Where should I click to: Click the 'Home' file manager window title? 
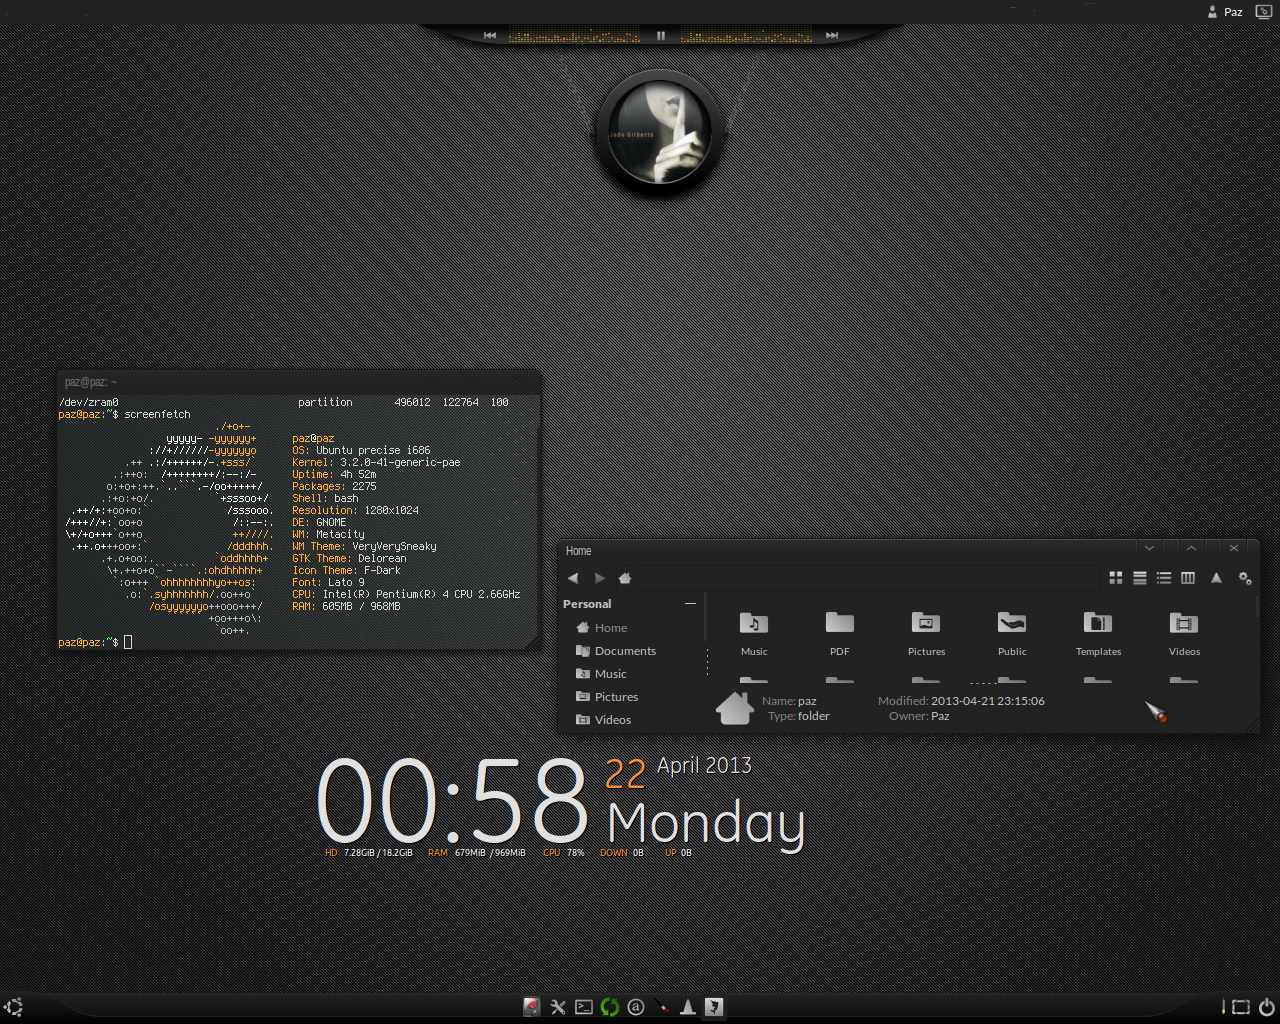click(579, 551)
